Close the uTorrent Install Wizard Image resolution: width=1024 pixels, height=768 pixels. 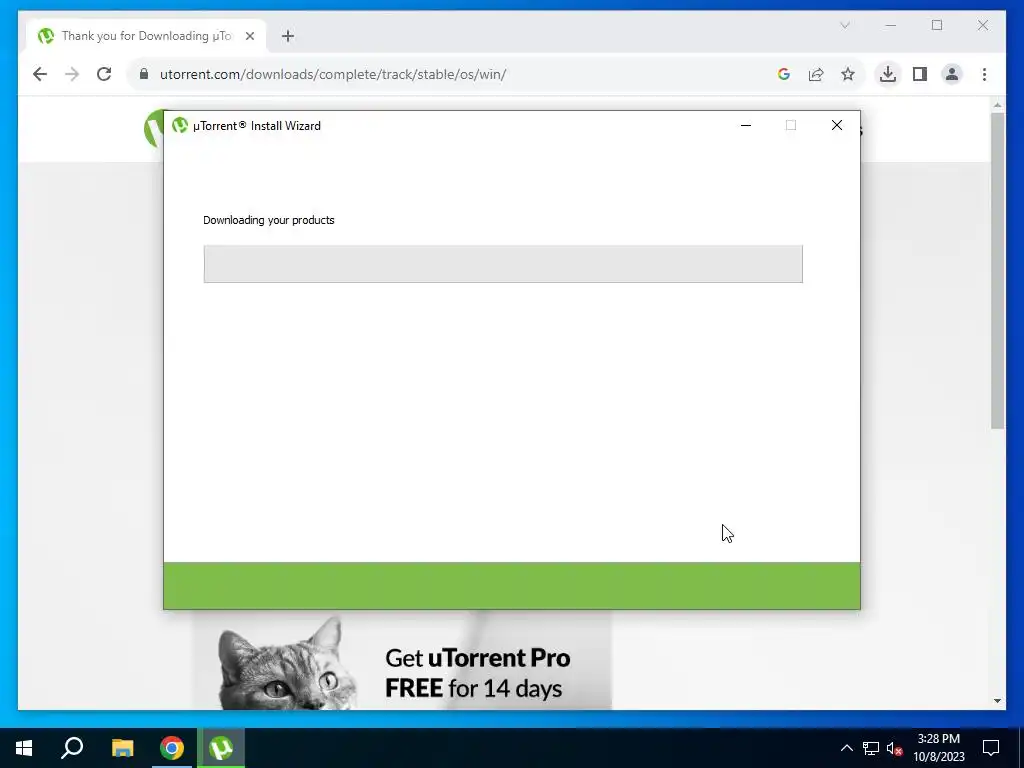[837, 125]
